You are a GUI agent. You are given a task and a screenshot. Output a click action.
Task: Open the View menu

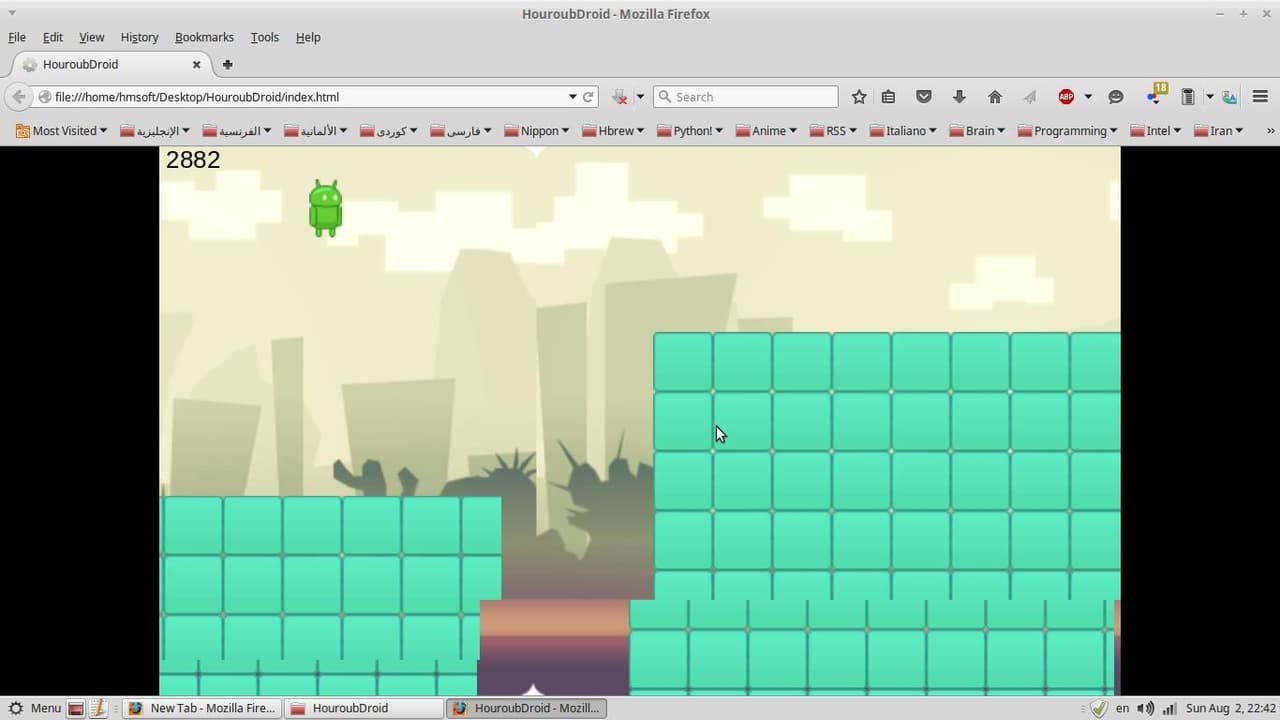[91, 37]
